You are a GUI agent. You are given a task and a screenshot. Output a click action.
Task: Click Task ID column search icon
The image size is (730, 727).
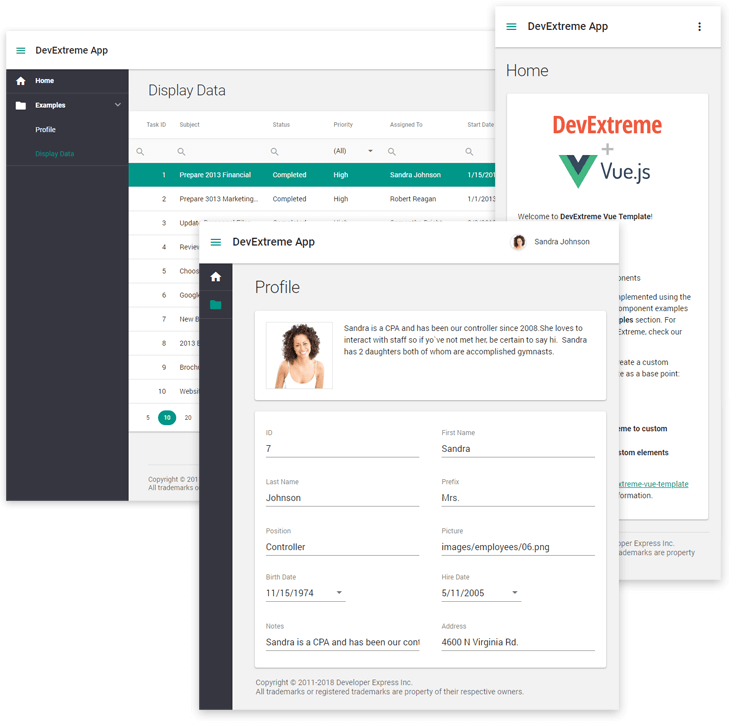pyautogui.click(x=140, y=152)
